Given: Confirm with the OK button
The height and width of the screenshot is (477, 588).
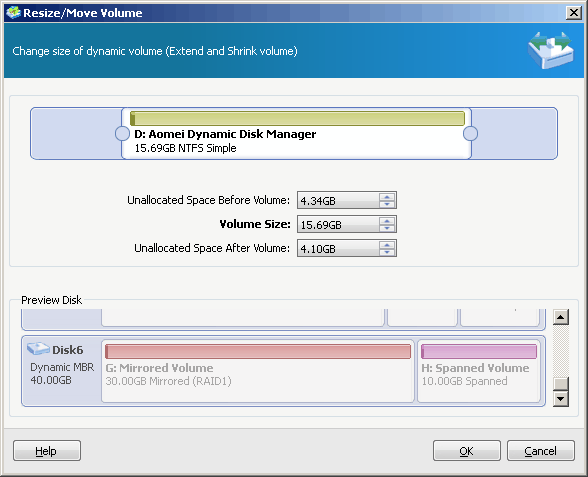Looking at the screenshot, I should click(x=466, y=450).
